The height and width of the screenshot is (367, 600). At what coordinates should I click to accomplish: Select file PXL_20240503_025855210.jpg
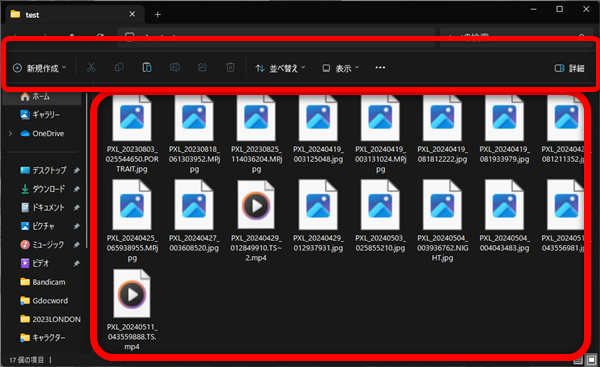pos(380,217)
